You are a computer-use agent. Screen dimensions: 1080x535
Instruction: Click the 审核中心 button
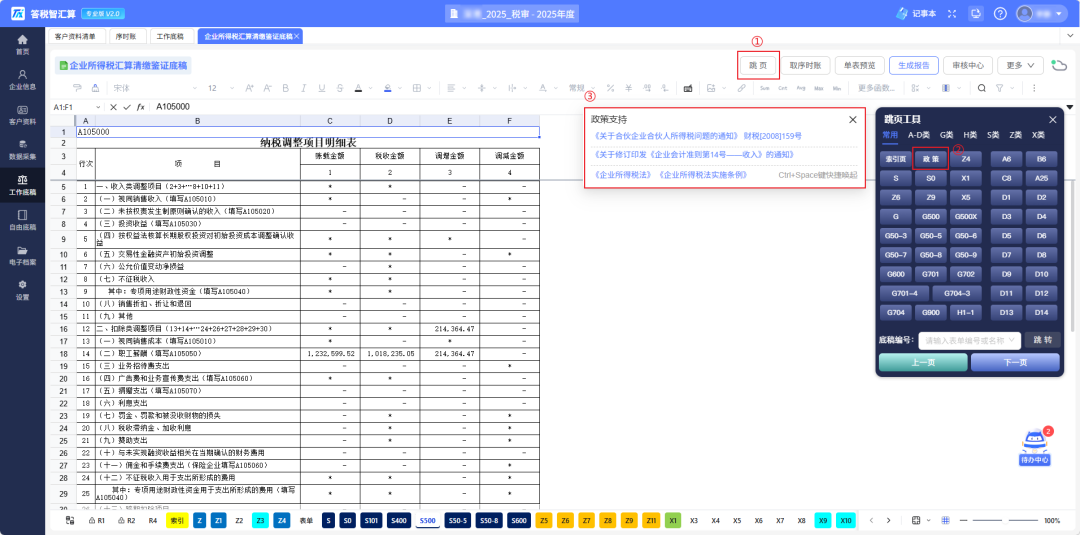(x=968, y=65)
